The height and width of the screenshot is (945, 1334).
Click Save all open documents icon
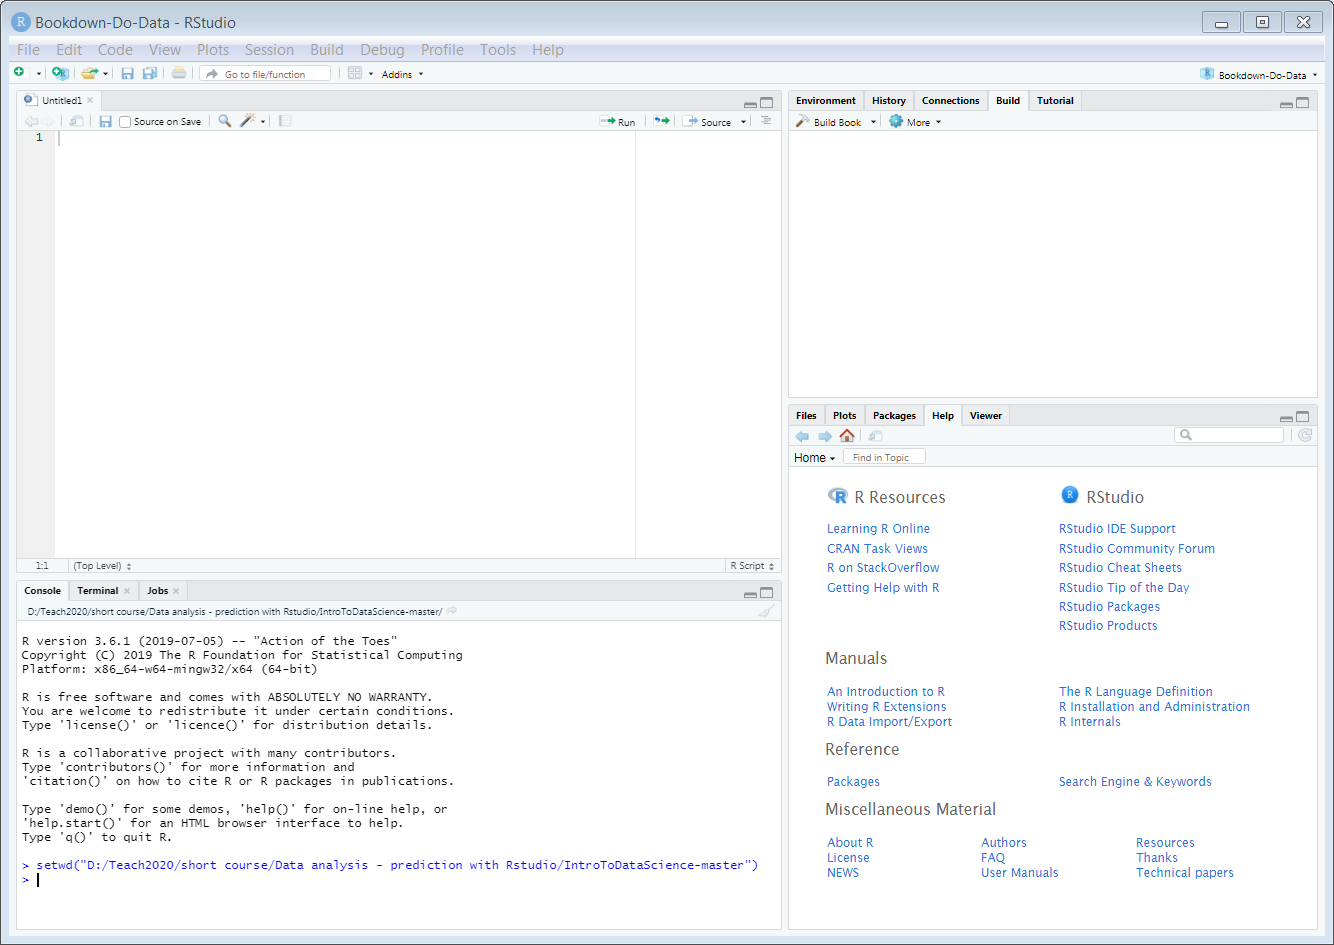[149, 73]
